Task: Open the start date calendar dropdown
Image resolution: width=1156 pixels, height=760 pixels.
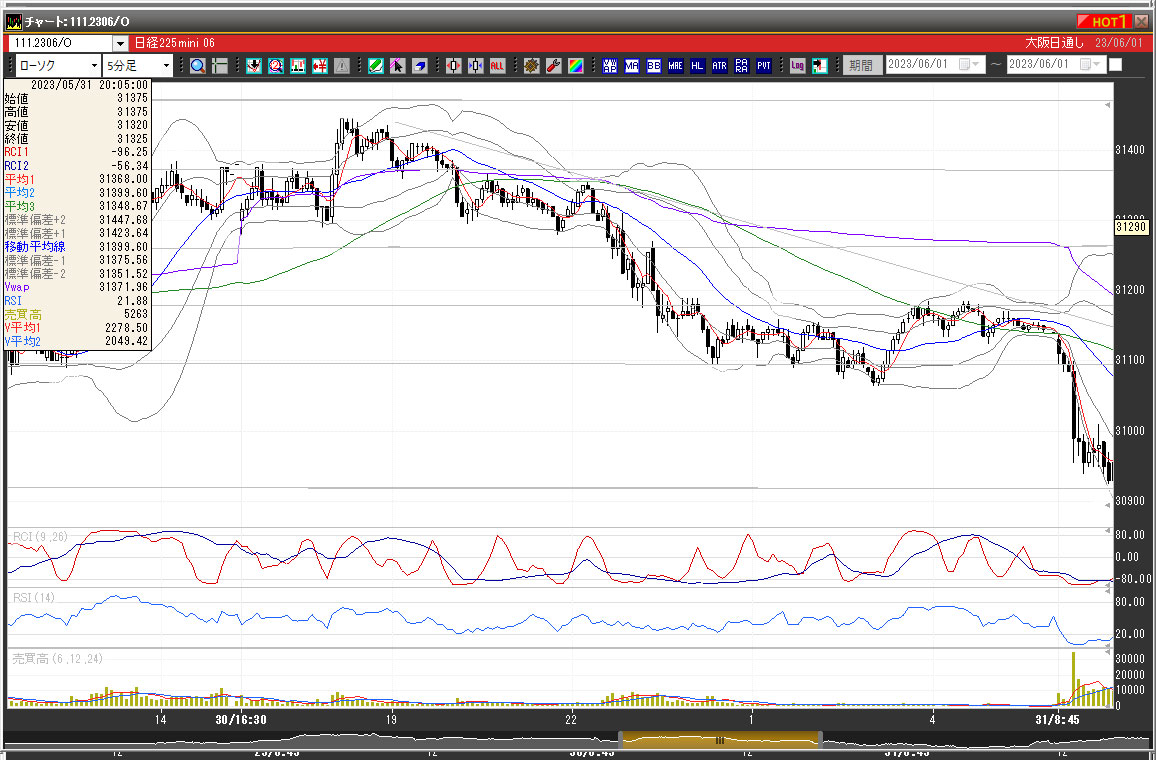Action: point(968,65)
